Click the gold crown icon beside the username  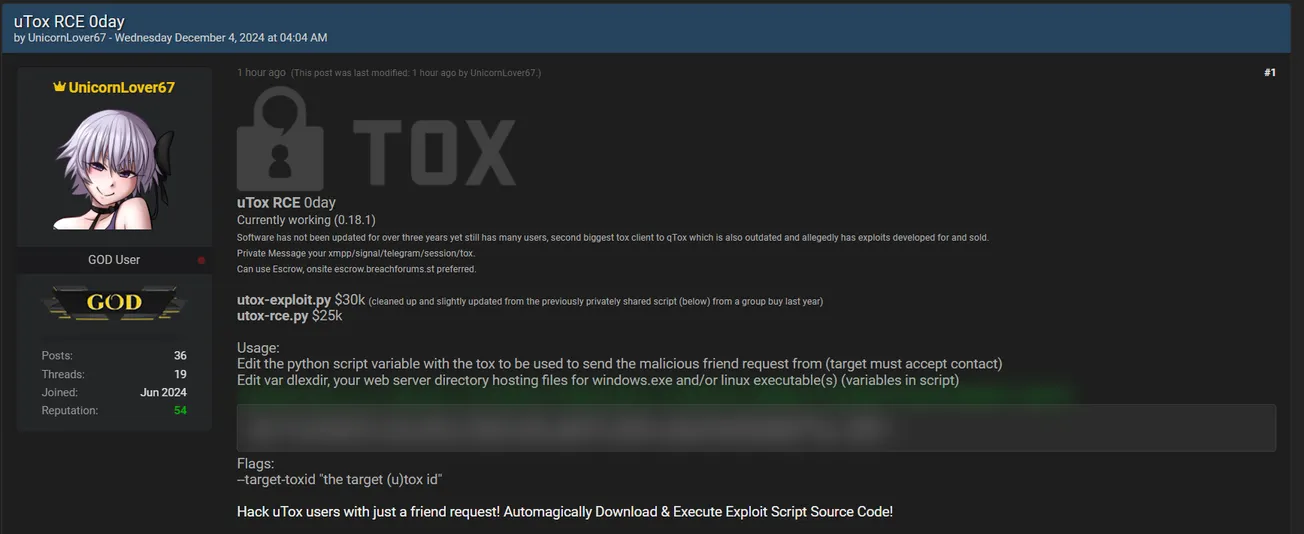click(59, 87)
